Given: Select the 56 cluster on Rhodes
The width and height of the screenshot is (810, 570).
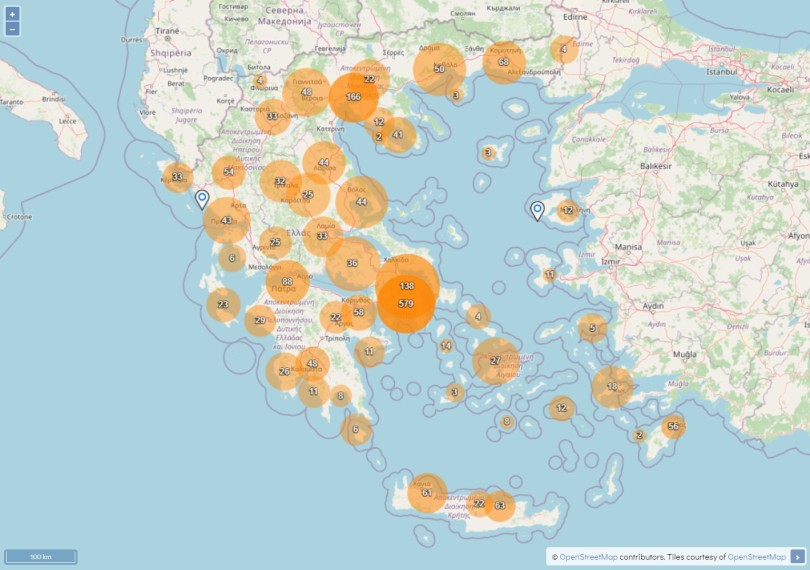Looking at the screenshot, I should 673,426.
